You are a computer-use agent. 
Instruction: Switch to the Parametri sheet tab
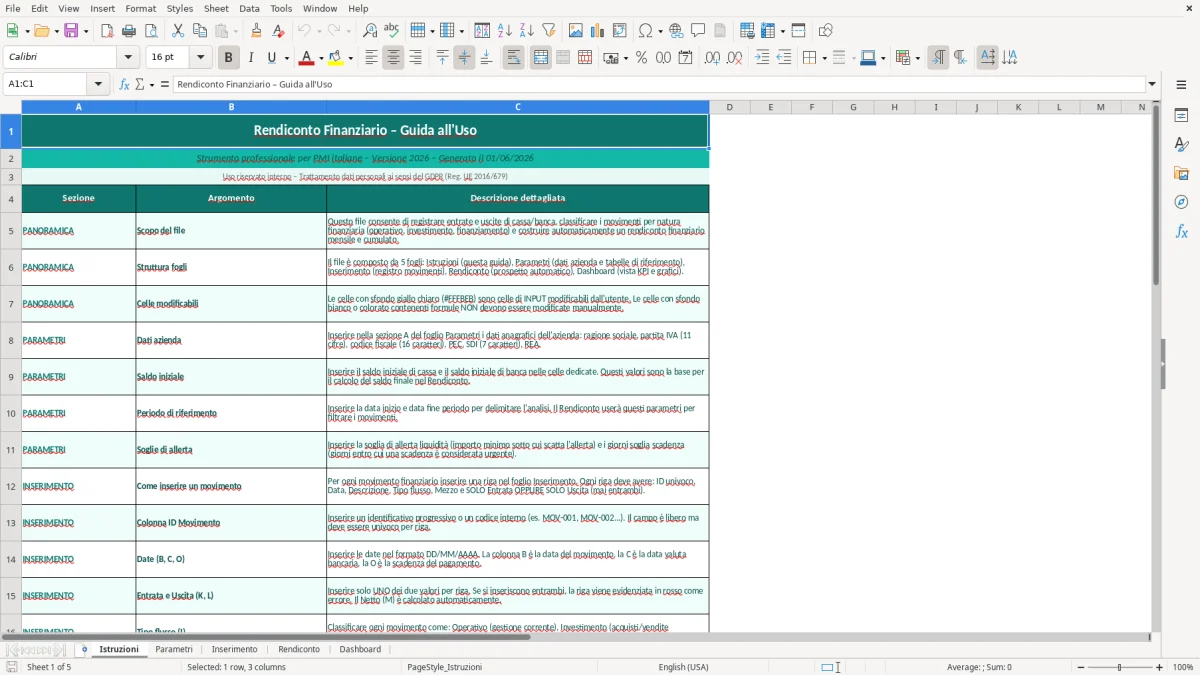pos(174,649)
